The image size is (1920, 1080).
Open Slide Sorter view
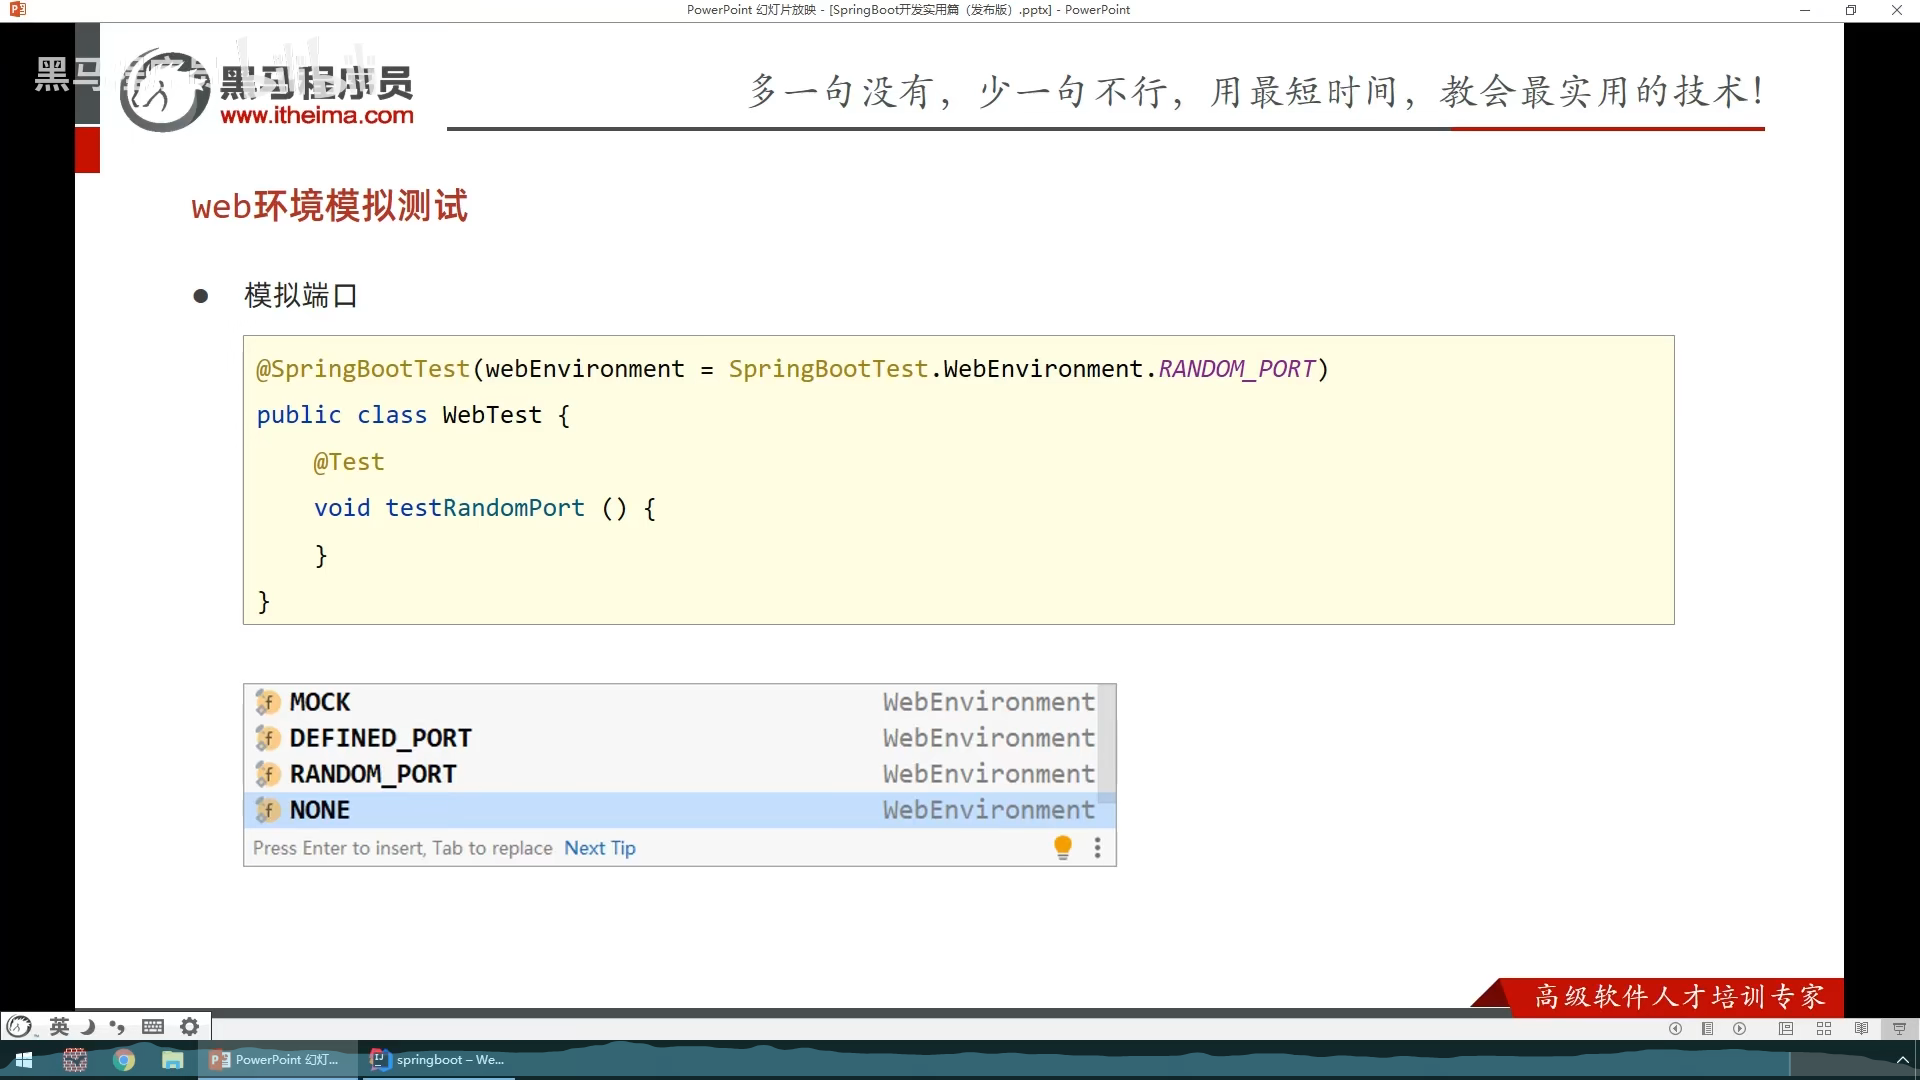pyautogui.click(x=1824, y=1028)
